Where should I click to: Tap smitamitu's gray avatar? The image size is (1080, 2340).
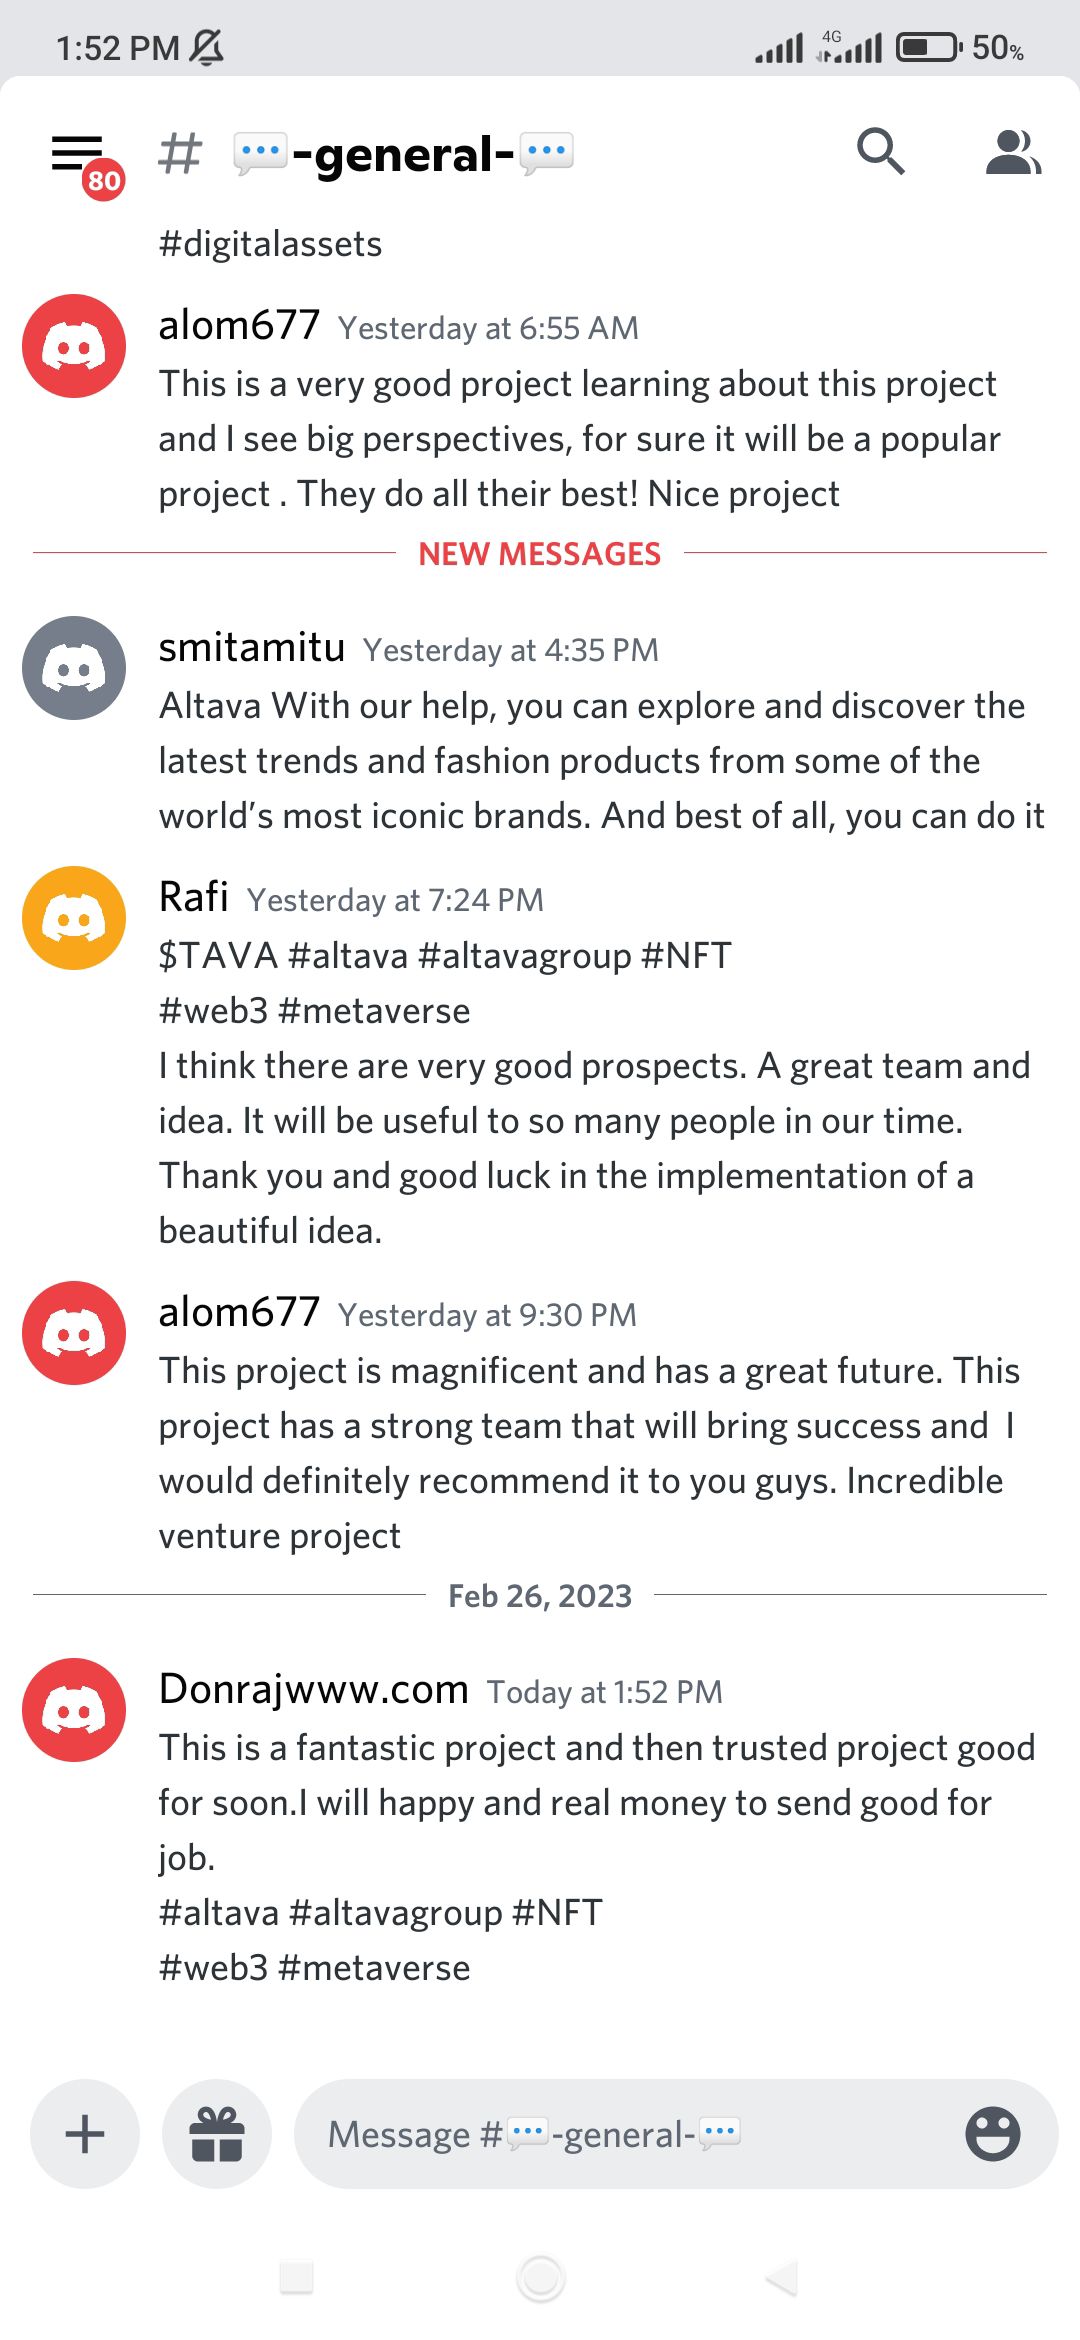tap(74, 668)
